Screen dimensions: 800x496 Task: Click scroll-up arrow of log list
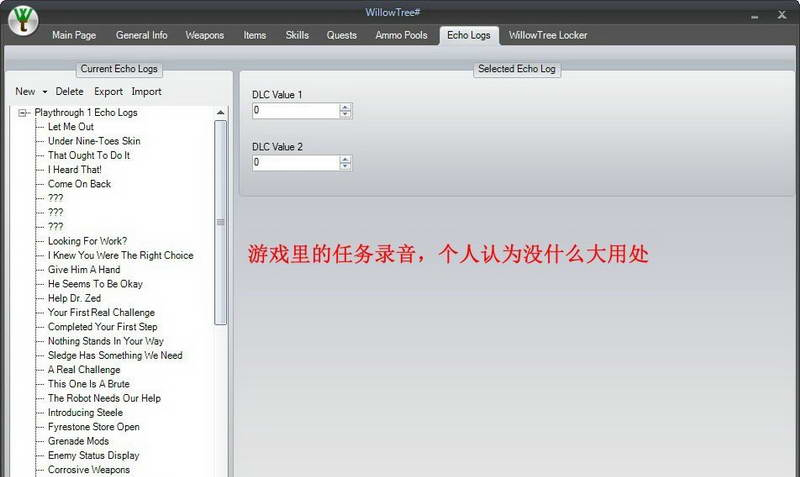[x=220, y=113]
